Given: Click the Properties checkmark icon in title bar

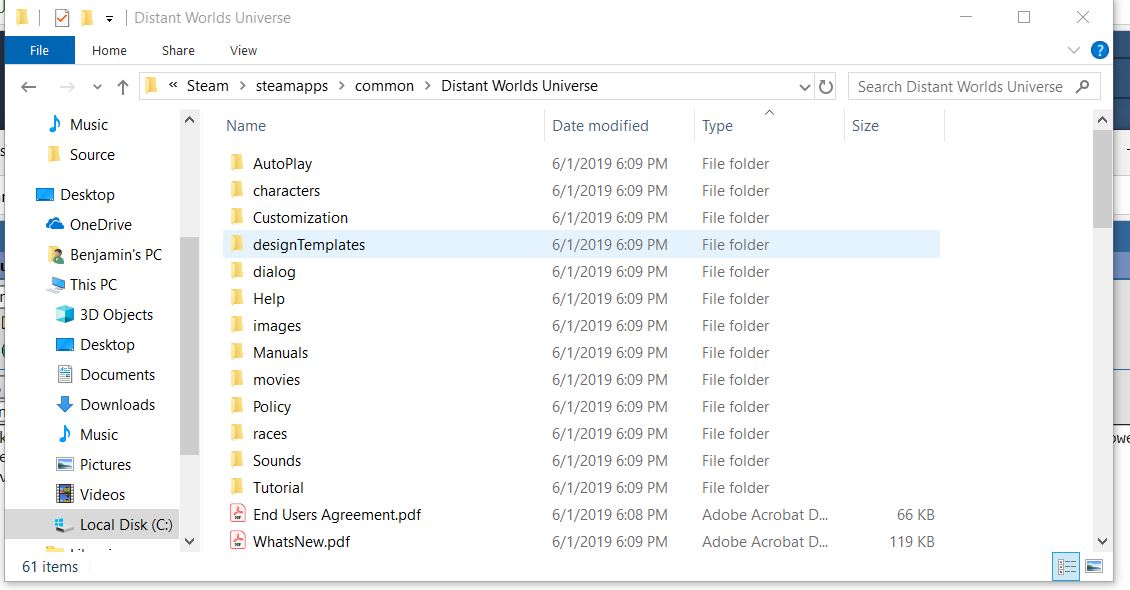Looking at the screenshot, I should coord(62,18).
